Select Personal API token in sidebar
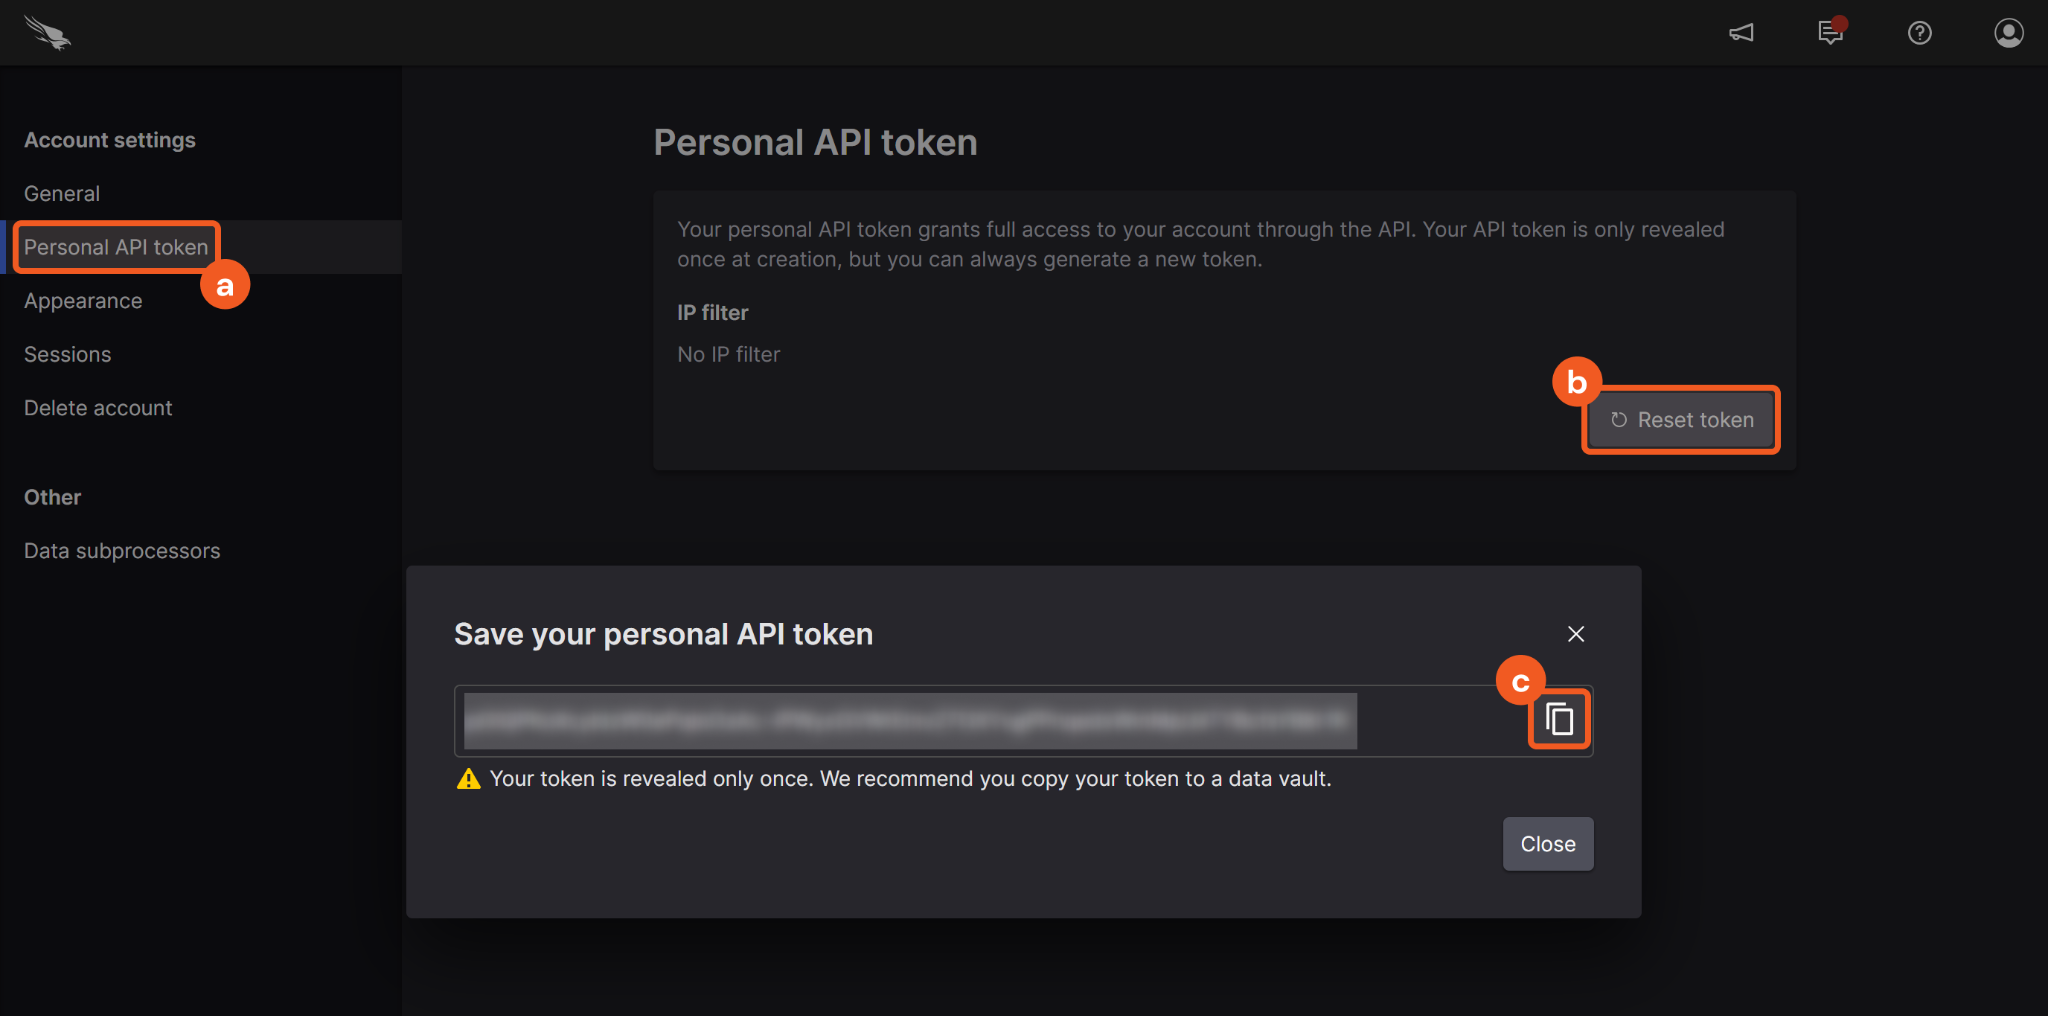 116,247
